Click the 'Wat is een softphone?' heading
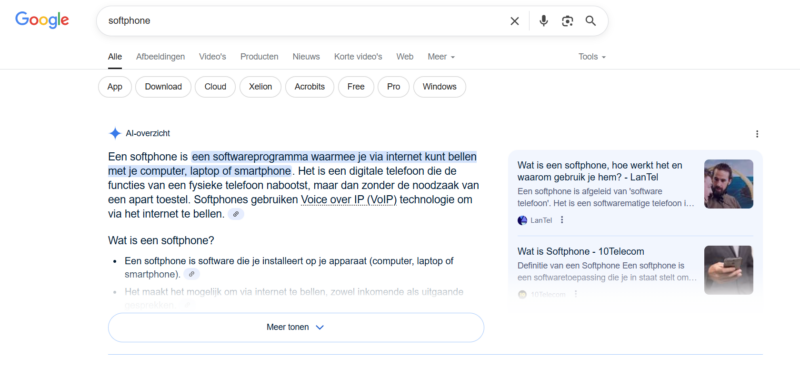Screen dimensions: 800x368 [161, 240]
